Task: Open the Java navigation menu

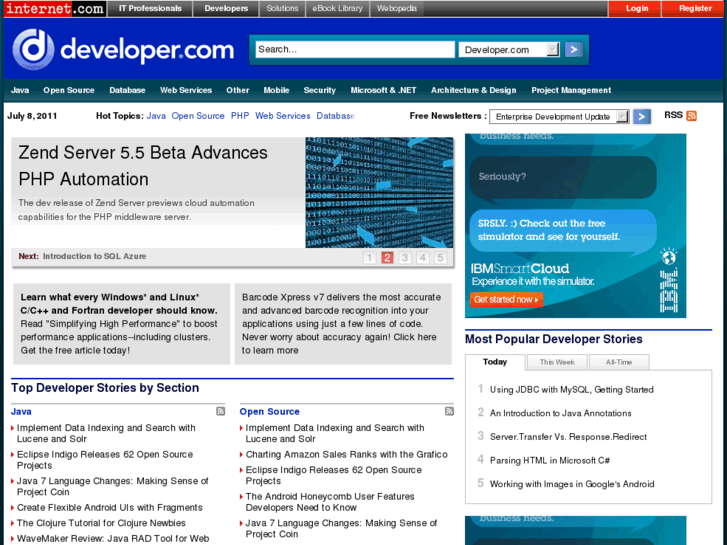Action: [x=20, y=90]
